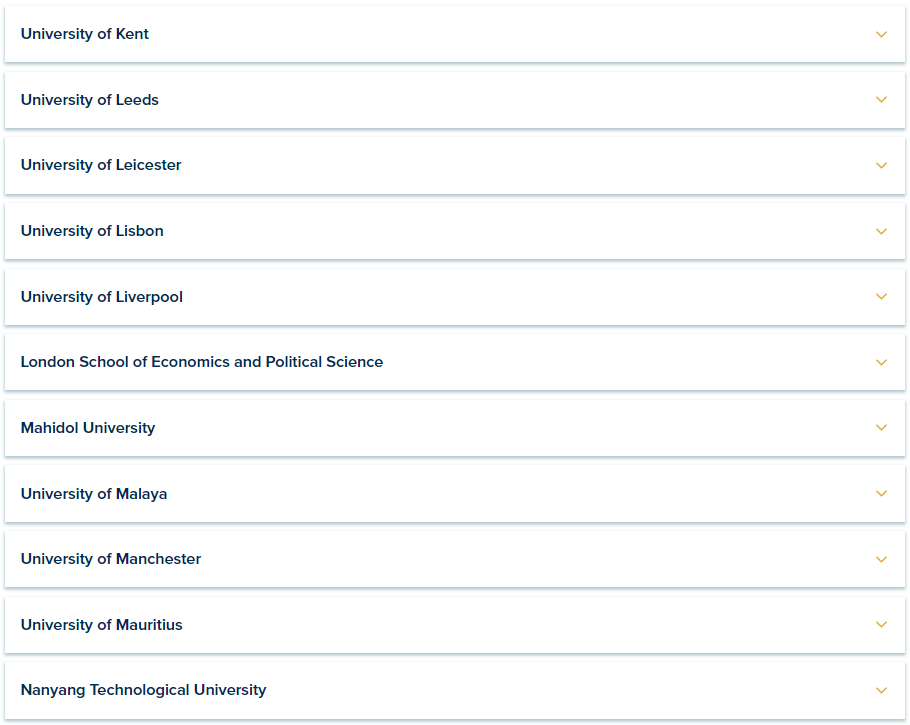The width and height of the screenshot is (910, 725).
Task: Click the chevron icon for University of Leeds
Action: [x=881, y=100]
